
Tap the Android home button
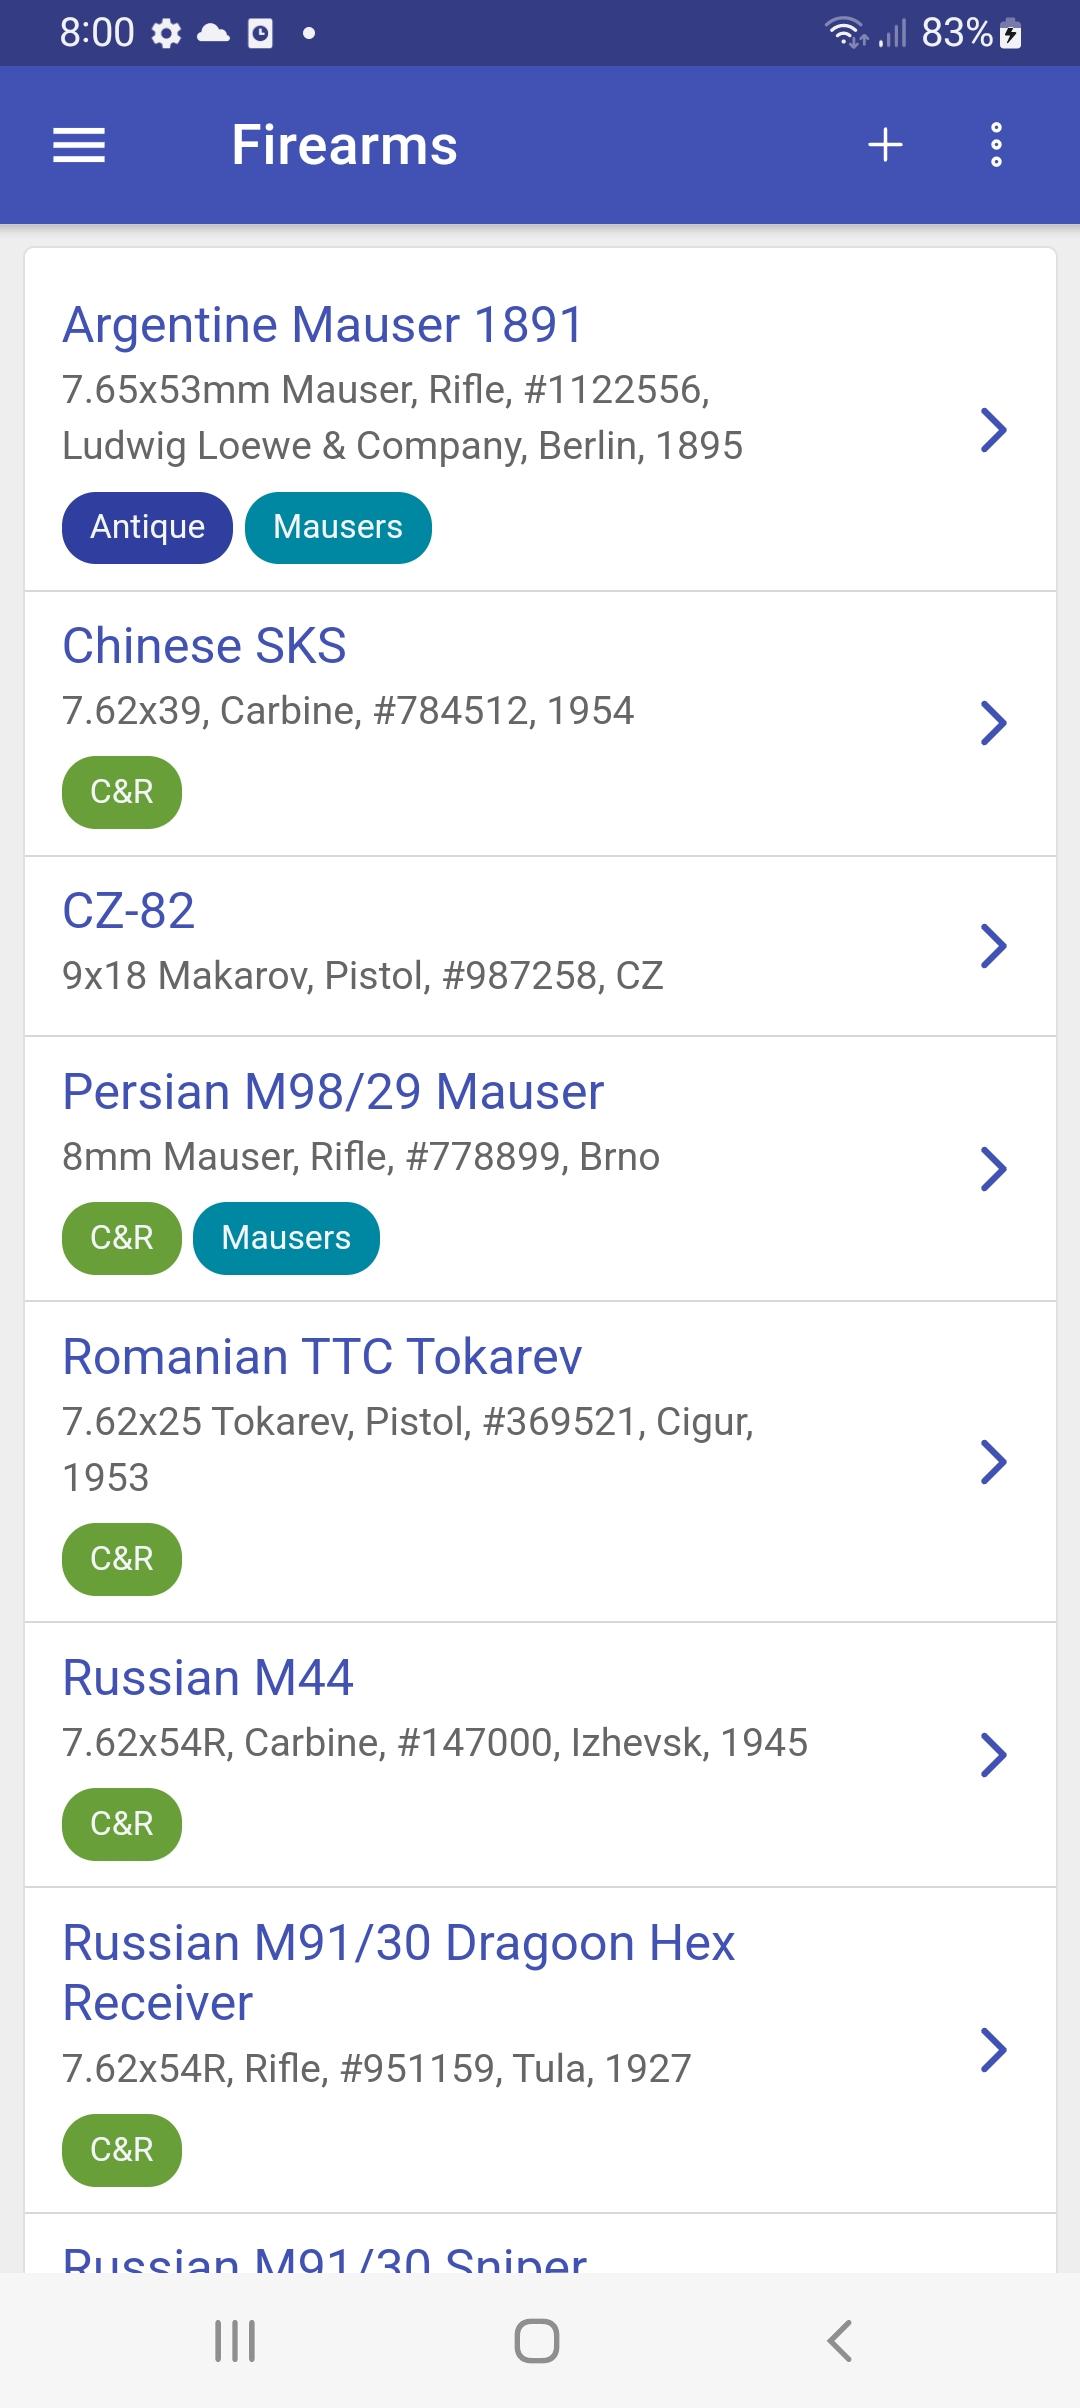click(537, 2341)
